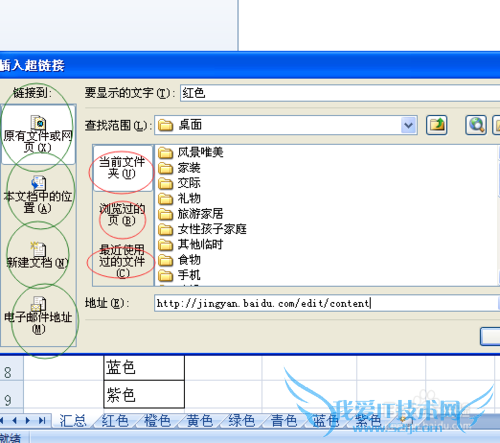Screen dimensions: 500x443
Task: Go to the previous sheet tab arrow
Action: click(14, 421)
